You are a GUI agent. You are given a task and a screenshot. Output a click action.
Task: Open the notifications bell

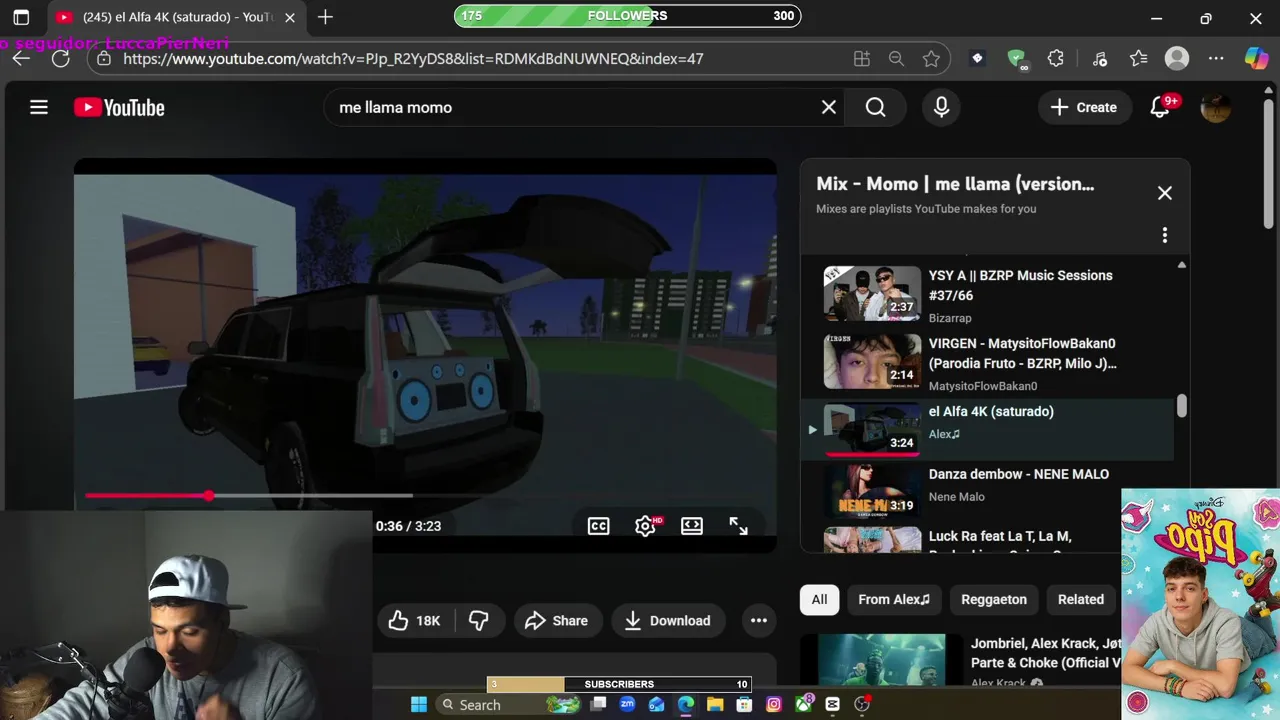click(x=1160, y=107)
